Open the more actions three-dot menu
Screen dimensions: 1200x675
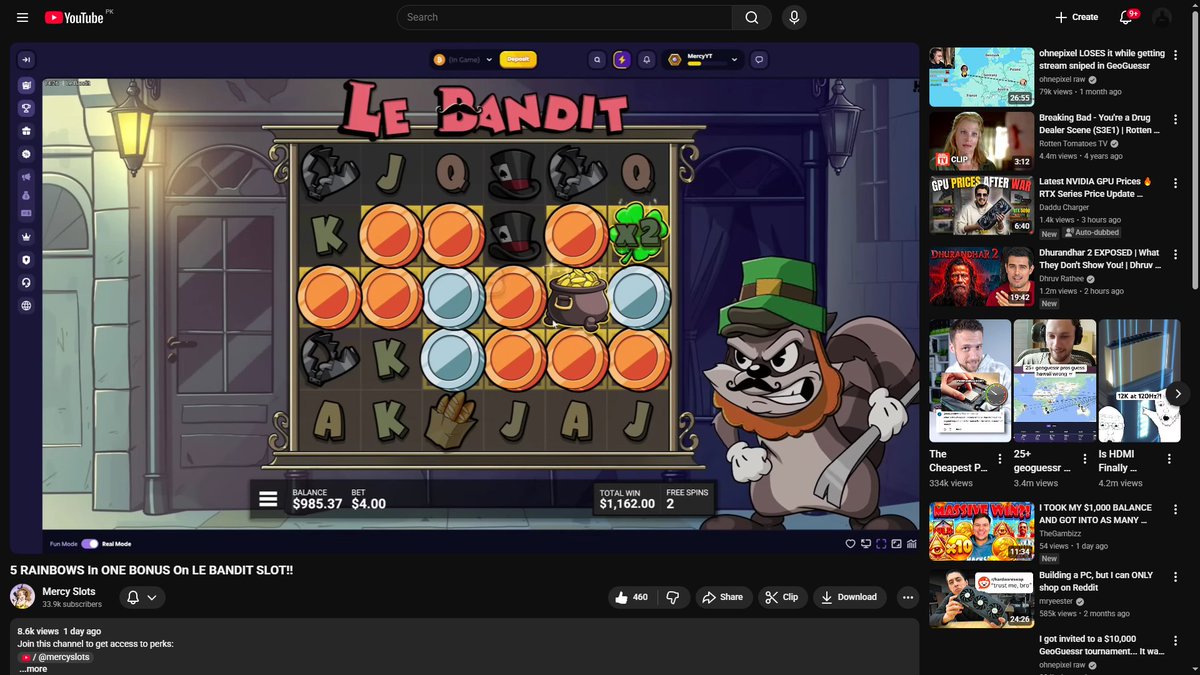pos(907,597)
